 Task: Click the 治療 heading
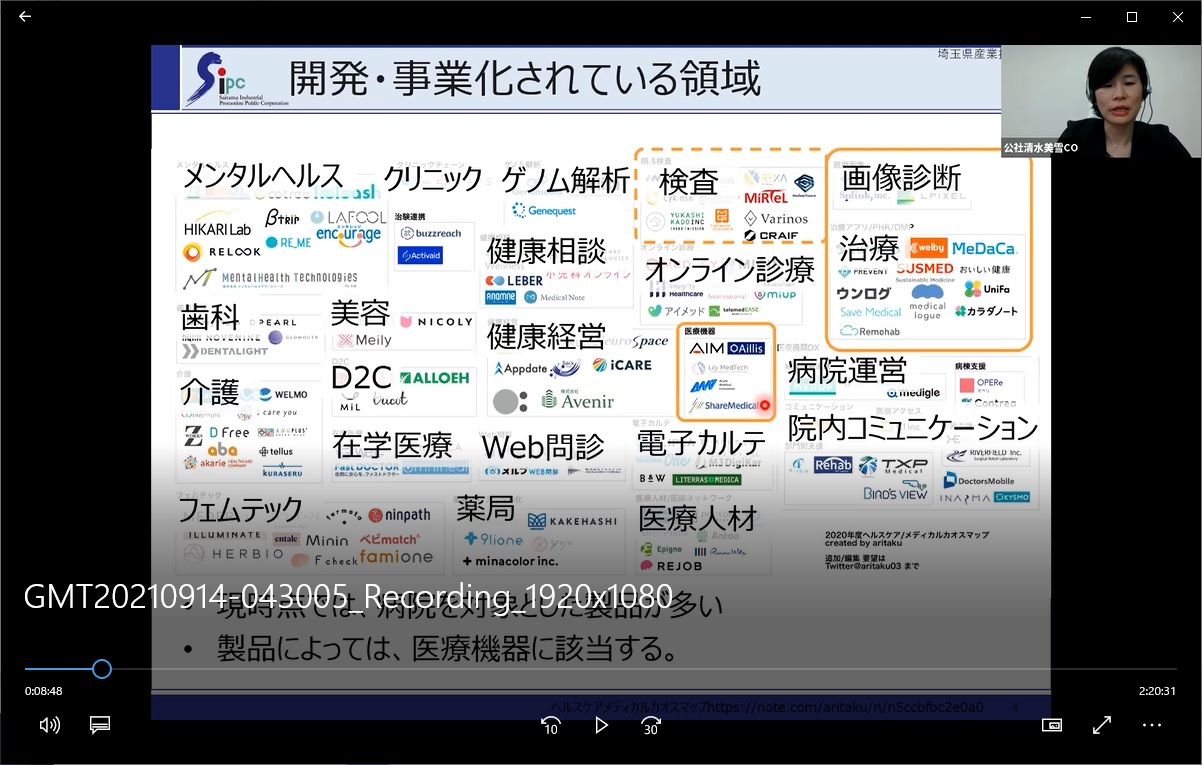tap(868, 247)
